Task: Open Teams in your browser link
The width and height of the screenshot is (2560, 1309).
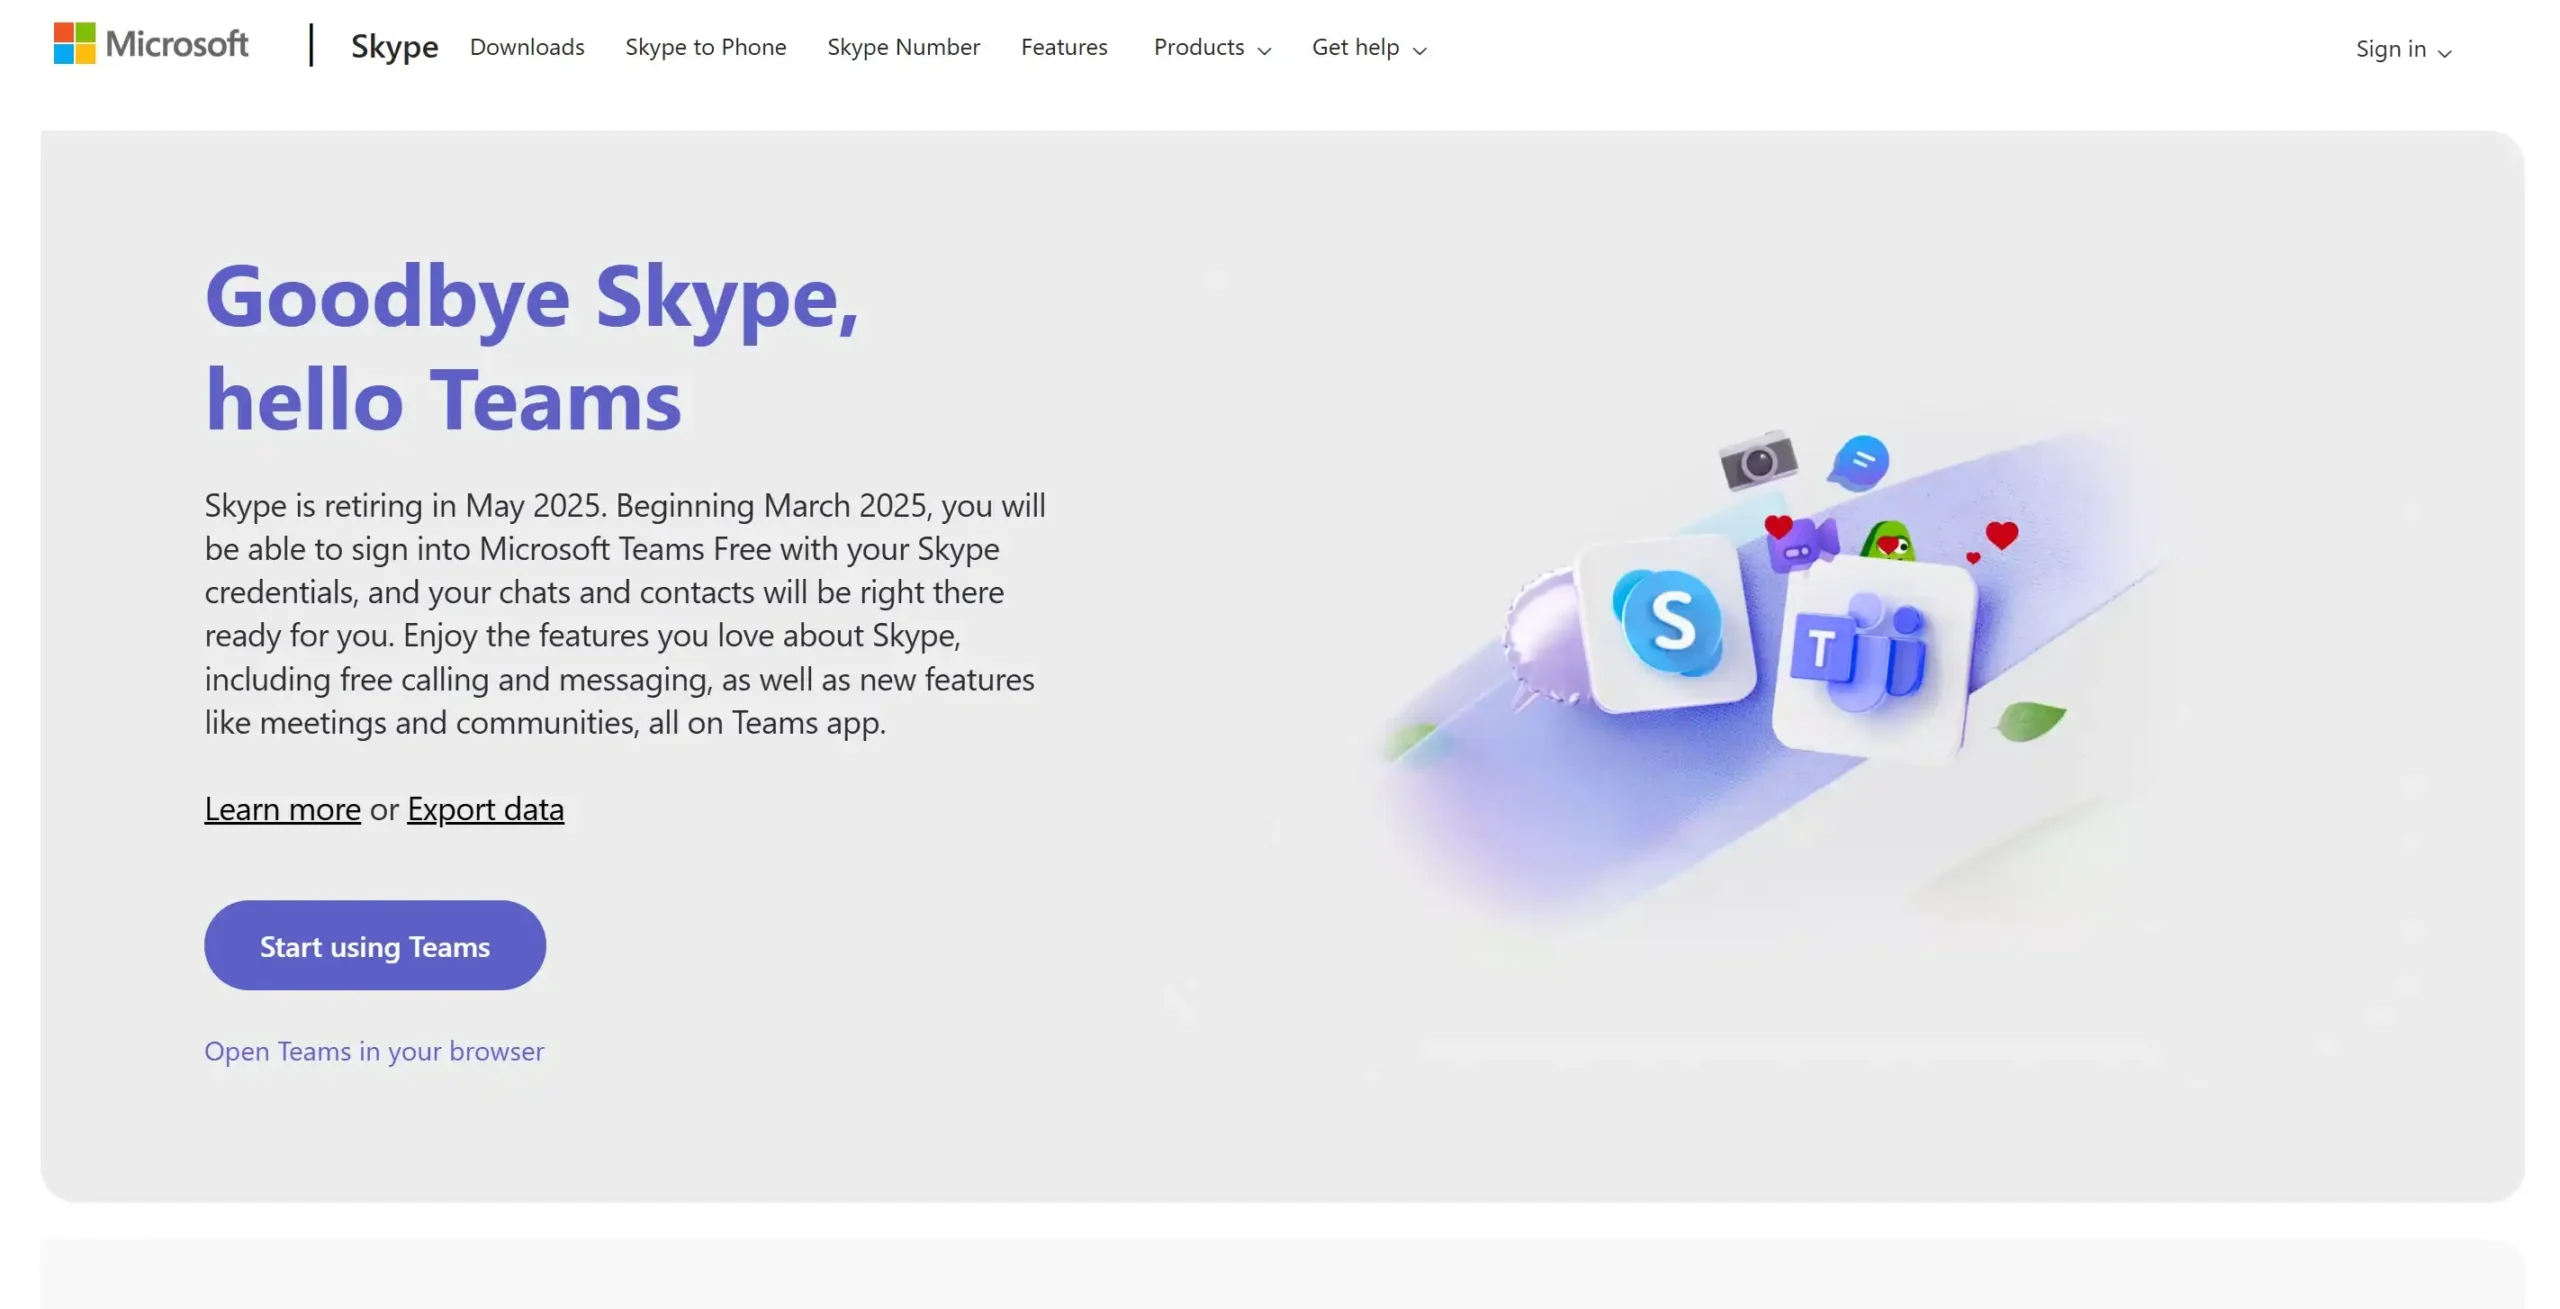Action: coord(374,1051)
